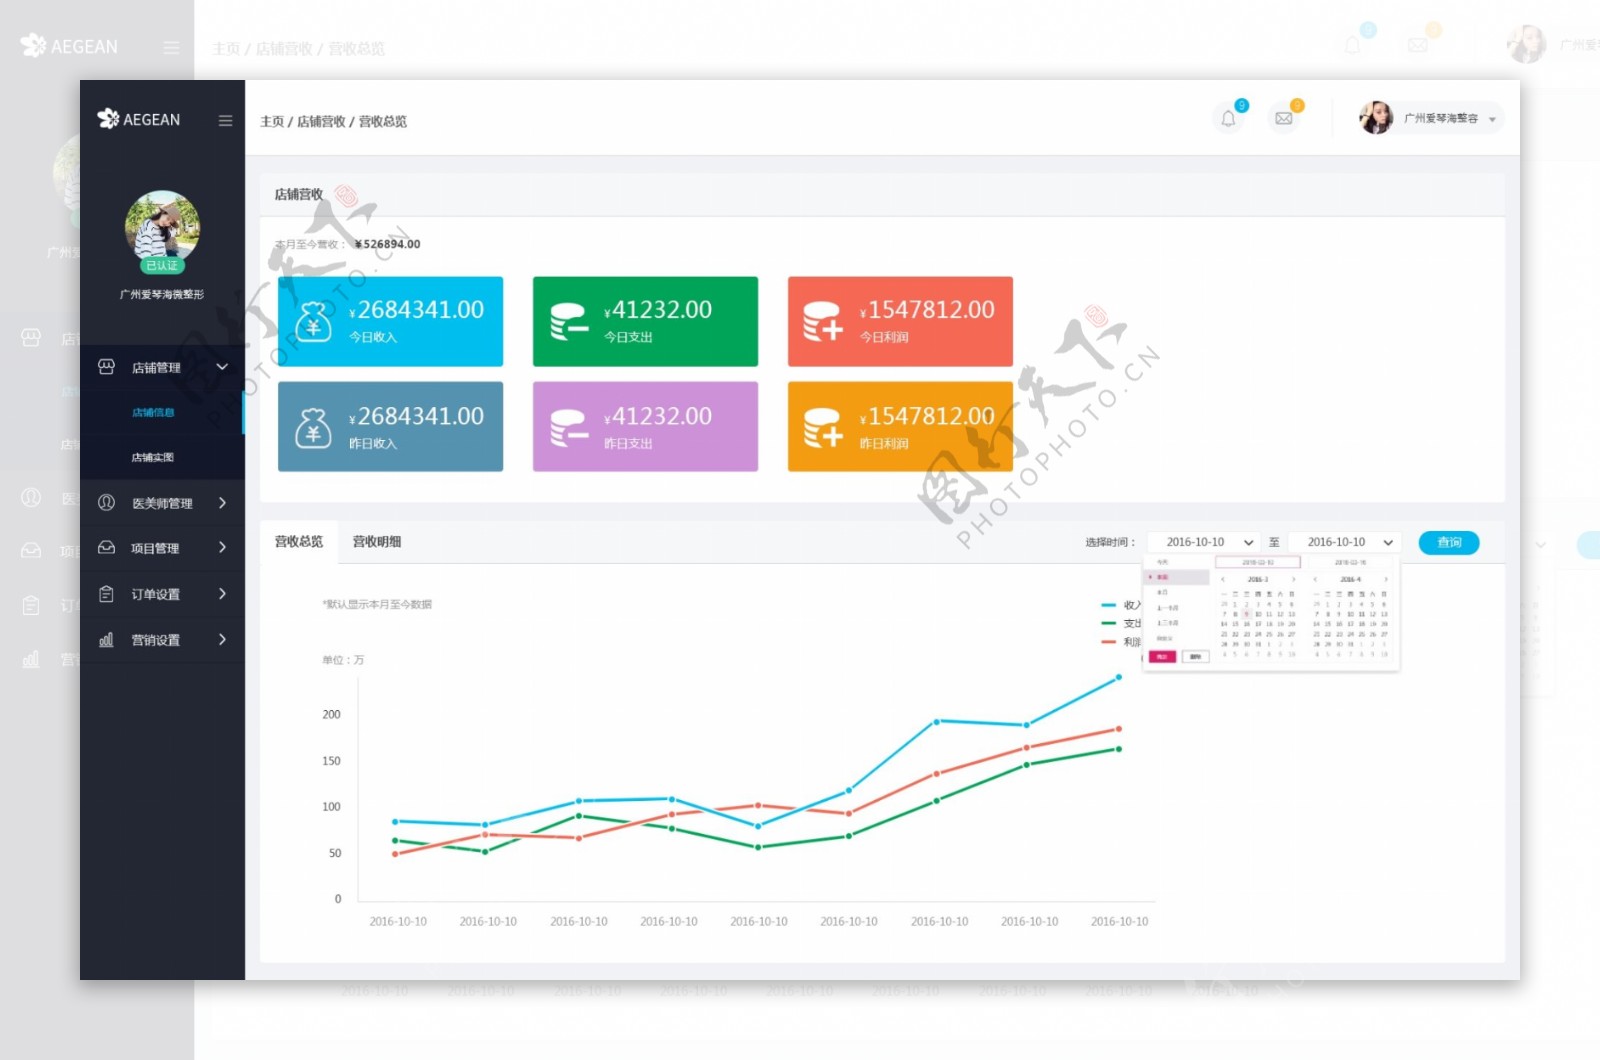Expand the 订单设置 arrow in the sidebar

222,593
